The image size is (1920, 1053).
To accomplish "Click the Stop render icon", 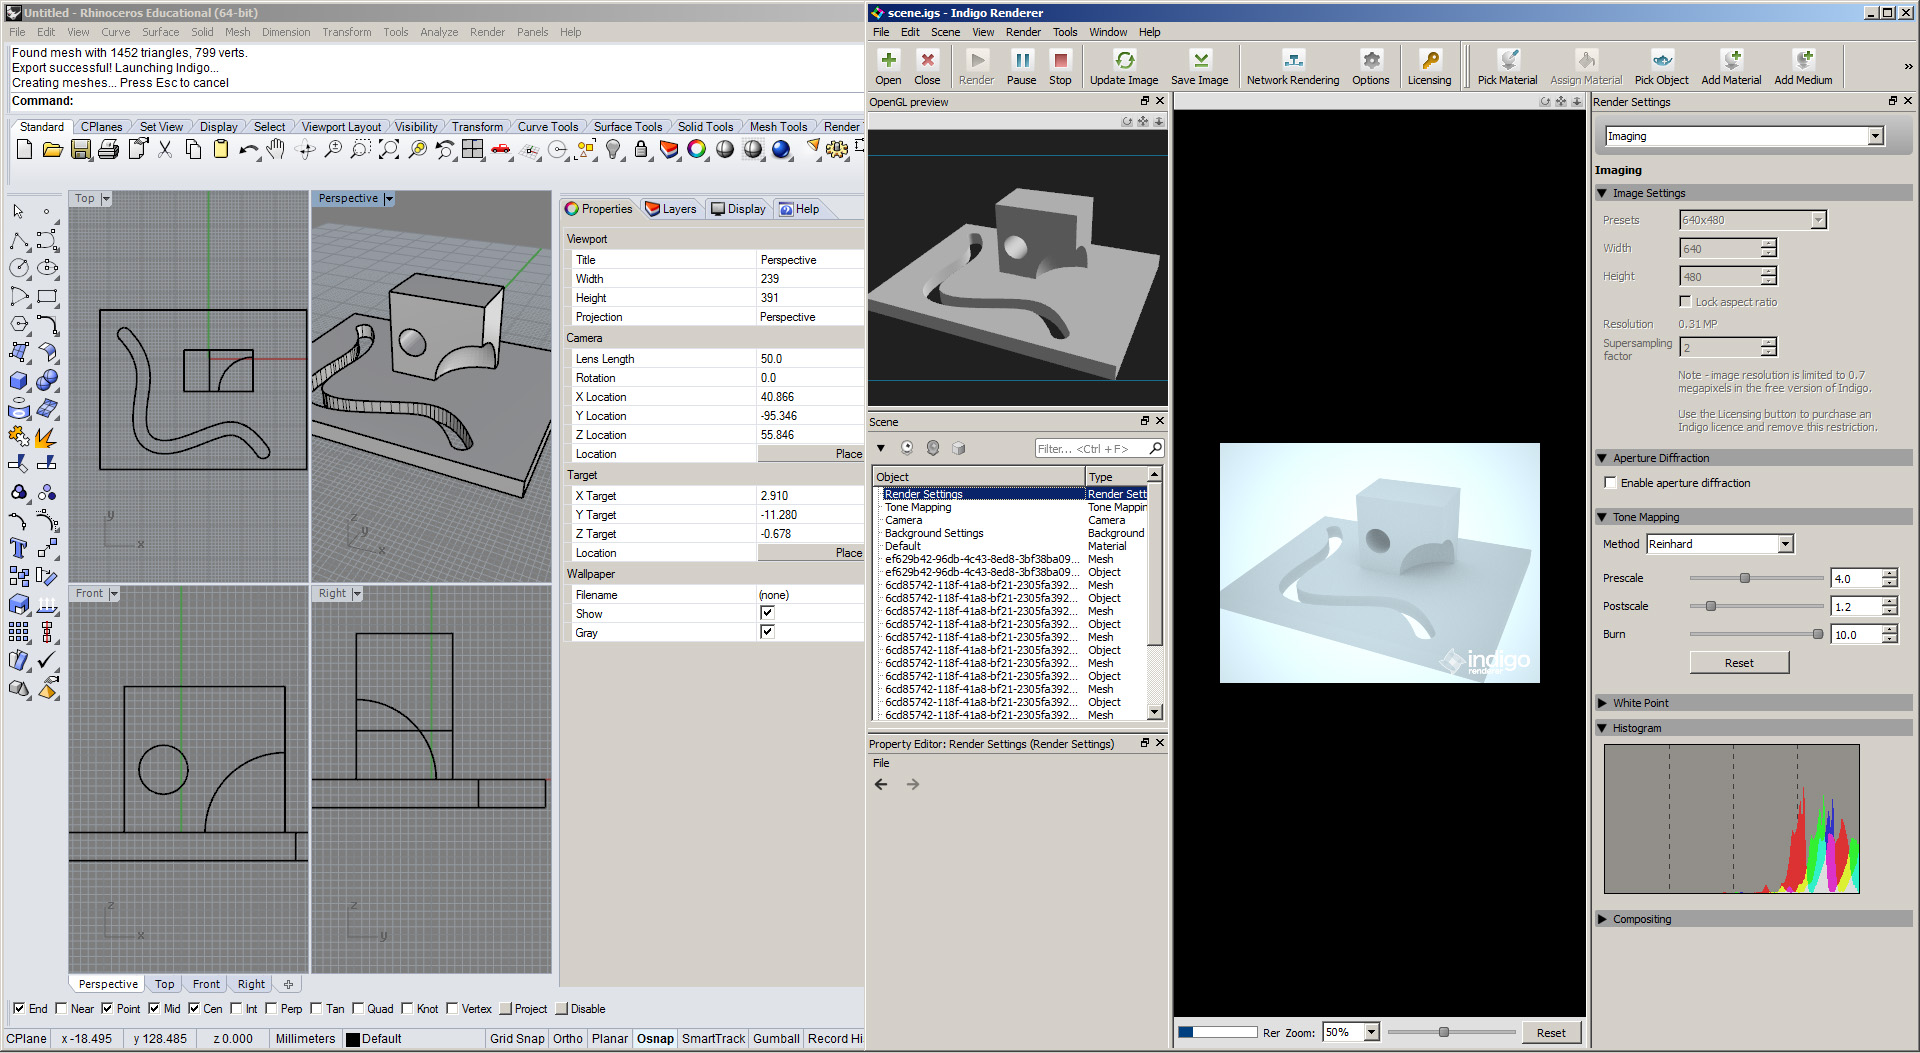I will coord(1060,61).
